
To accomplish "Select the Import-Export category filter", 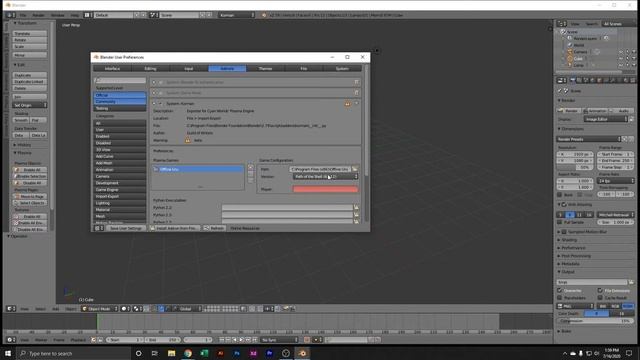I will (x=120, y=196).
